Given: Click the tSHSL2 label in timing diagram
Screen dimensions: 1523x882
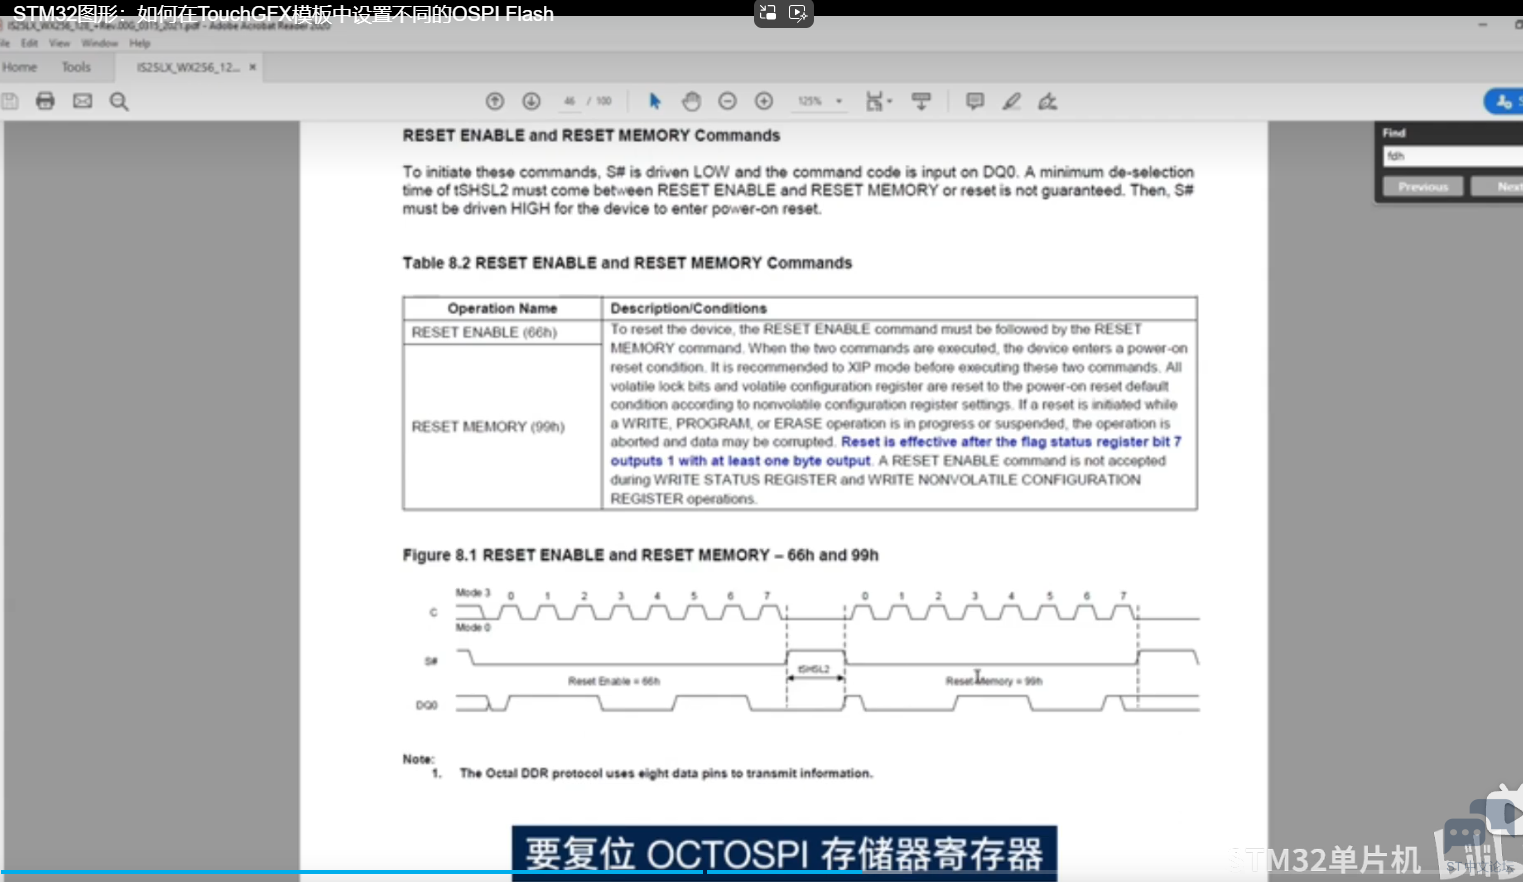Looking at the screenshot, I should pos(814,669).
